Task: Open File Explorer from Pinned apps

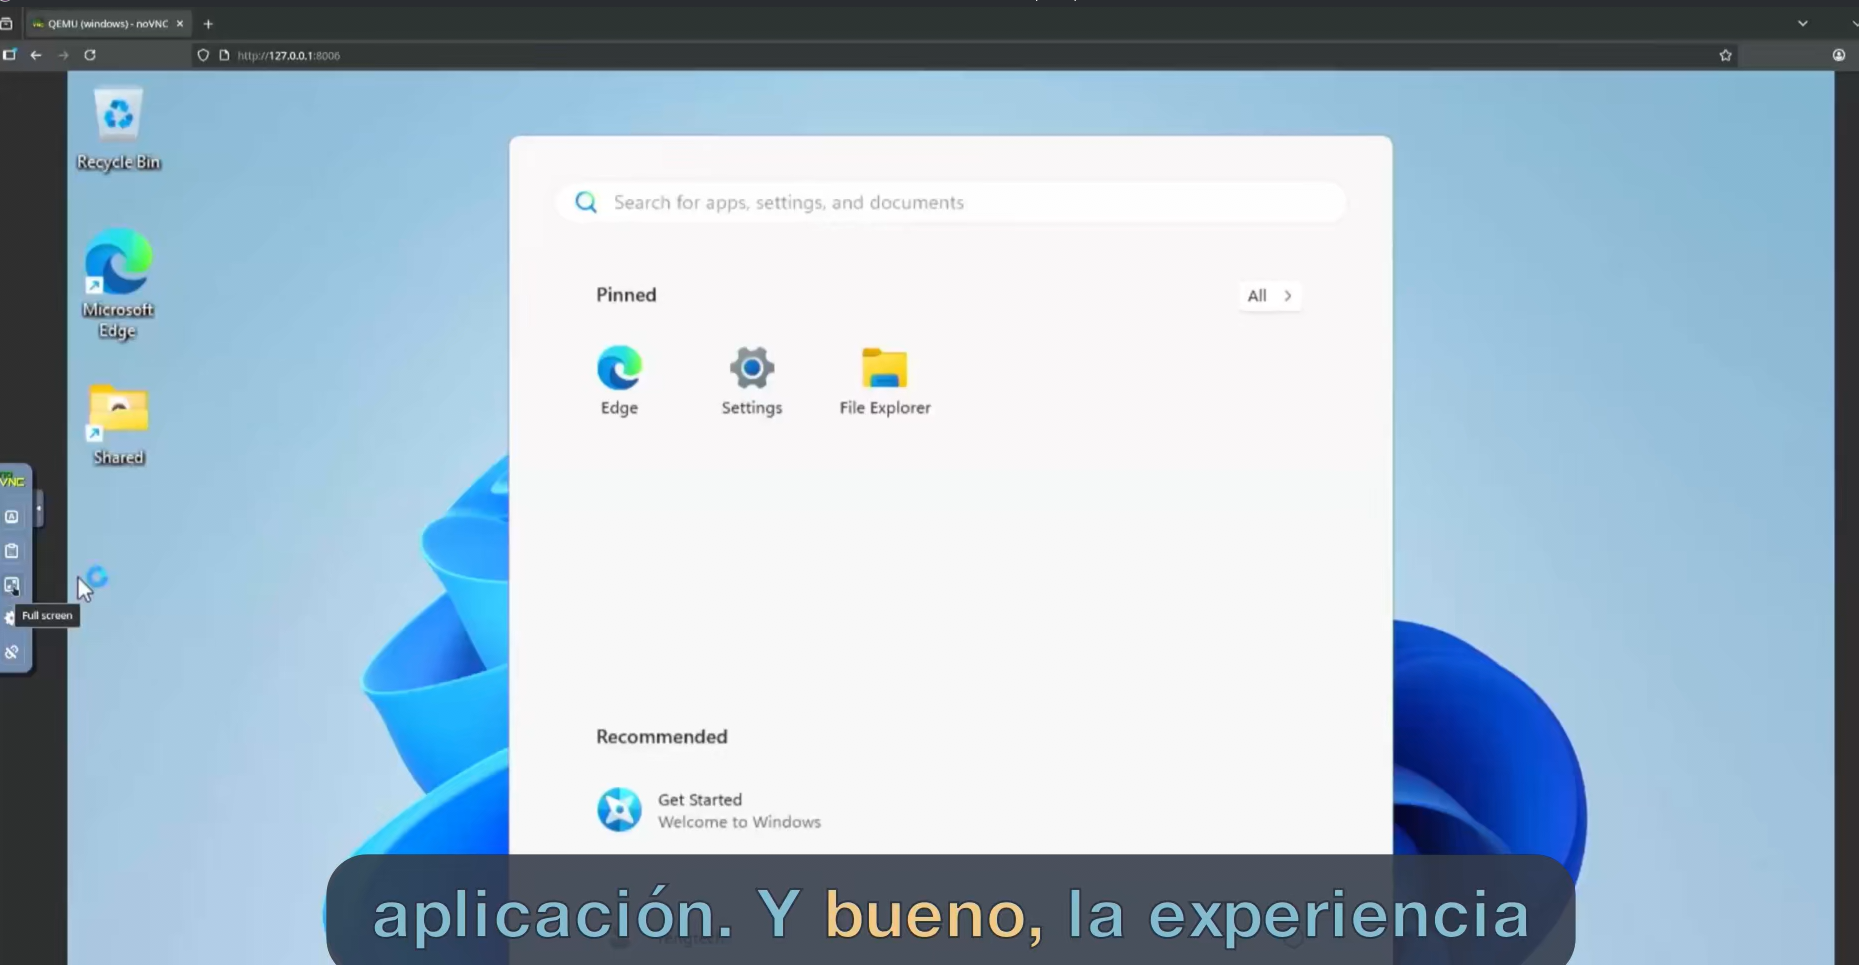Action: point(885,380)
